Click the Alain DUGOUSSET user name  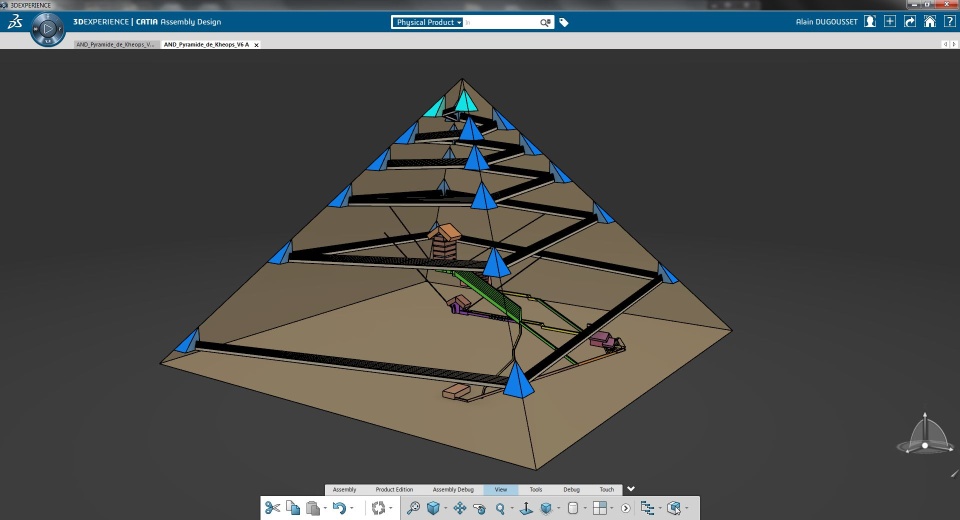827,21
